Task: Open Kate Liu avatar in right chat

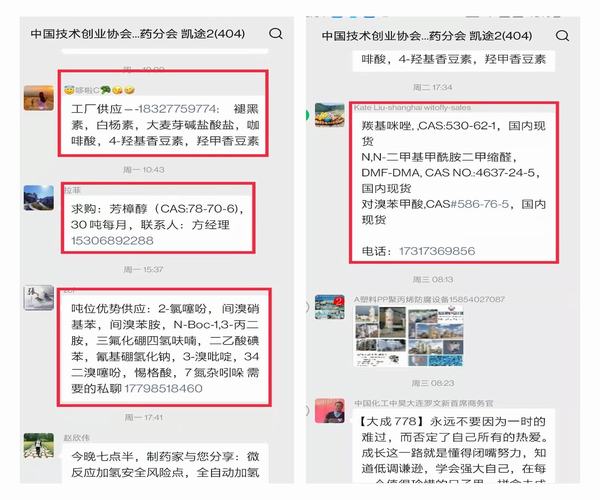Action: 329,115
